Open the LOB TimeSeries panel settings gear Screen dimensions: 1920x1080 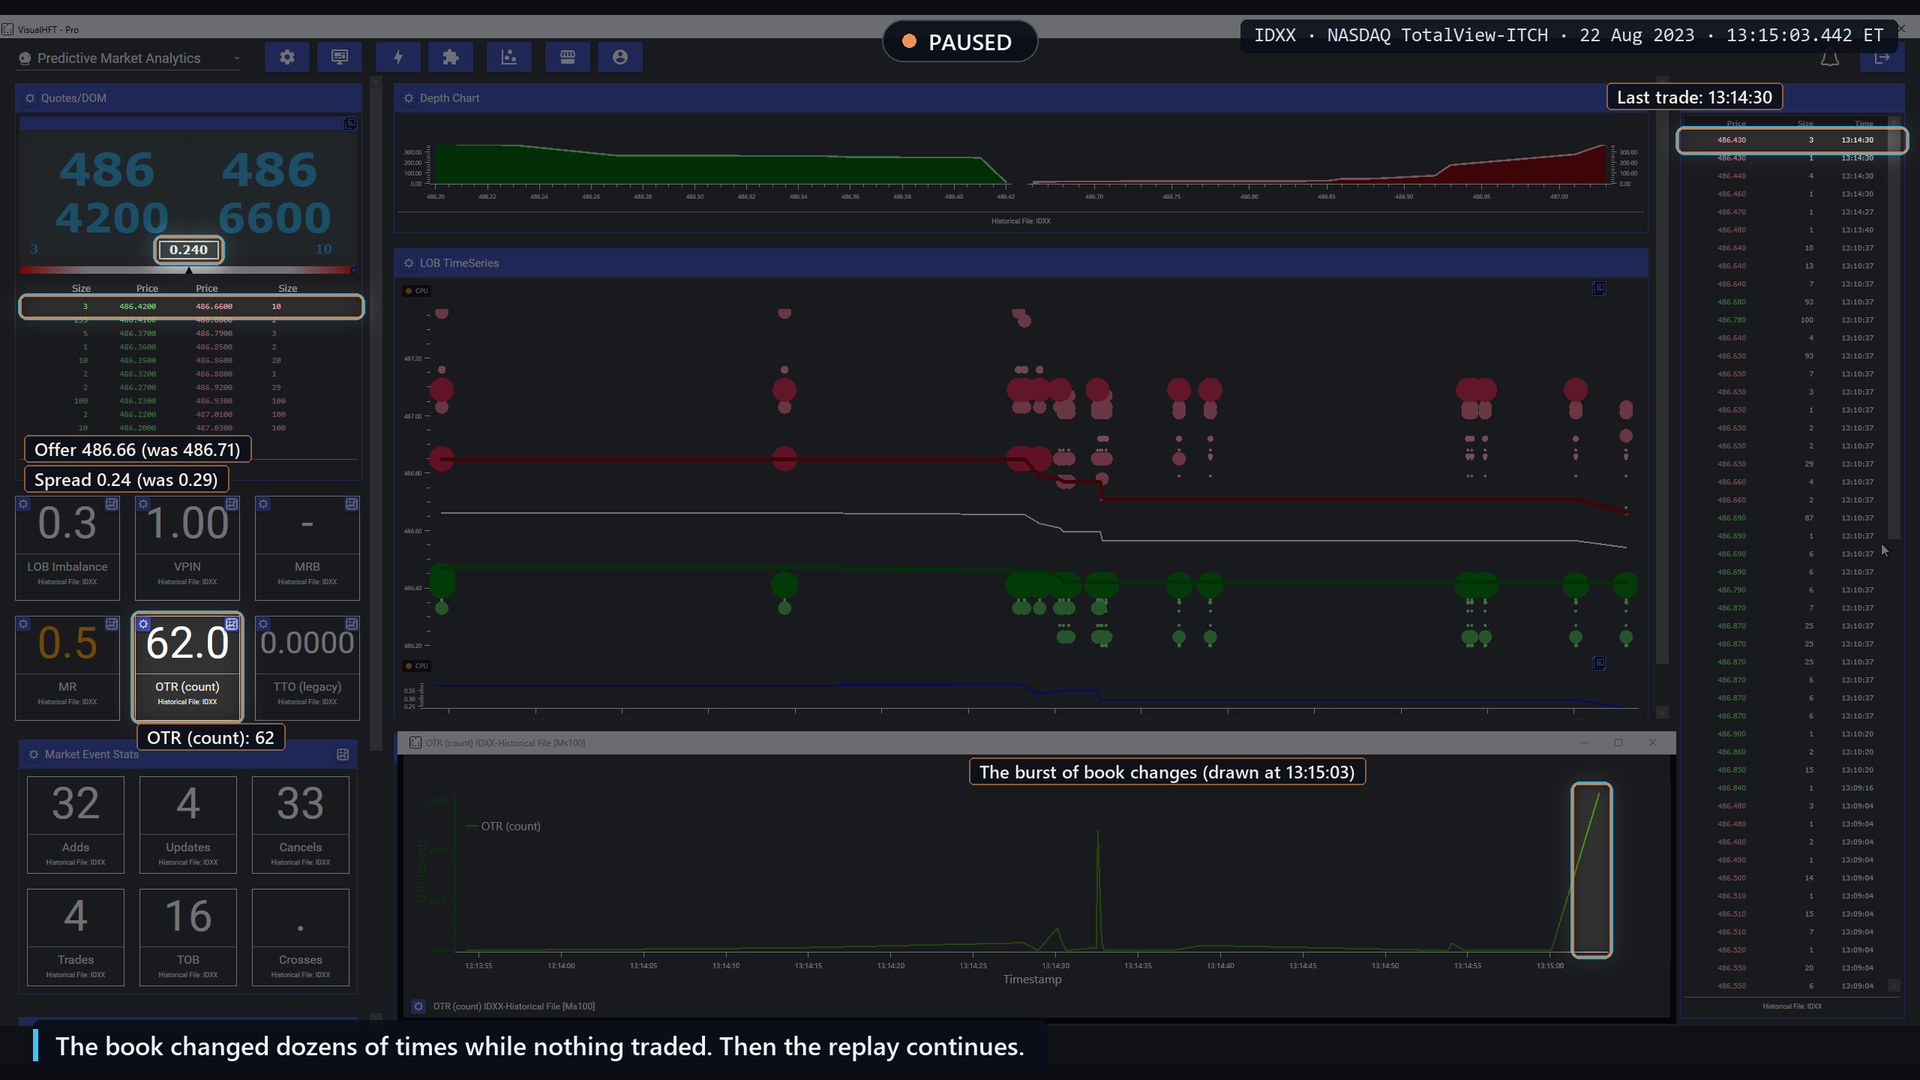409,263
